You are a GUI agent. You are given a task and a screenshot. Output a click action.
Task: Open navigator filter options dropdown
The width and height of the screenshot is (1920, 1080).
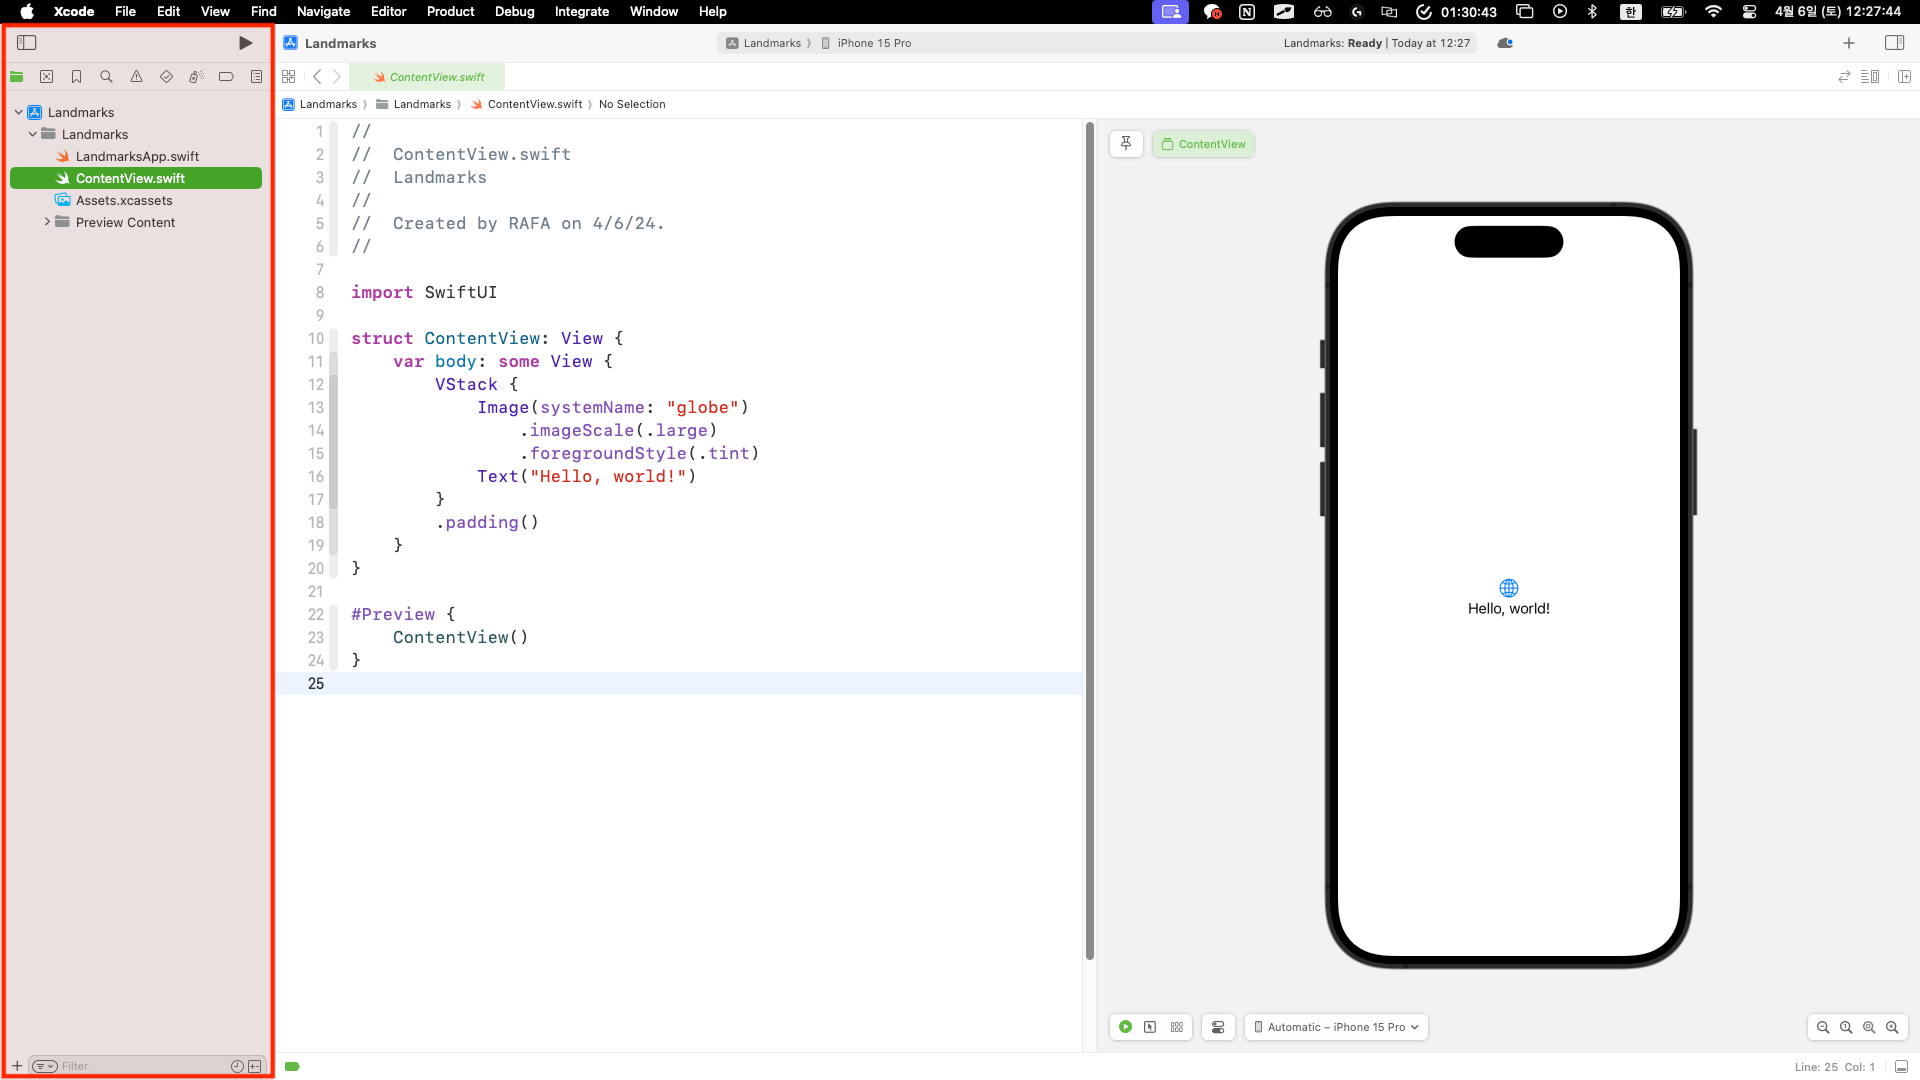[45, 1066]
